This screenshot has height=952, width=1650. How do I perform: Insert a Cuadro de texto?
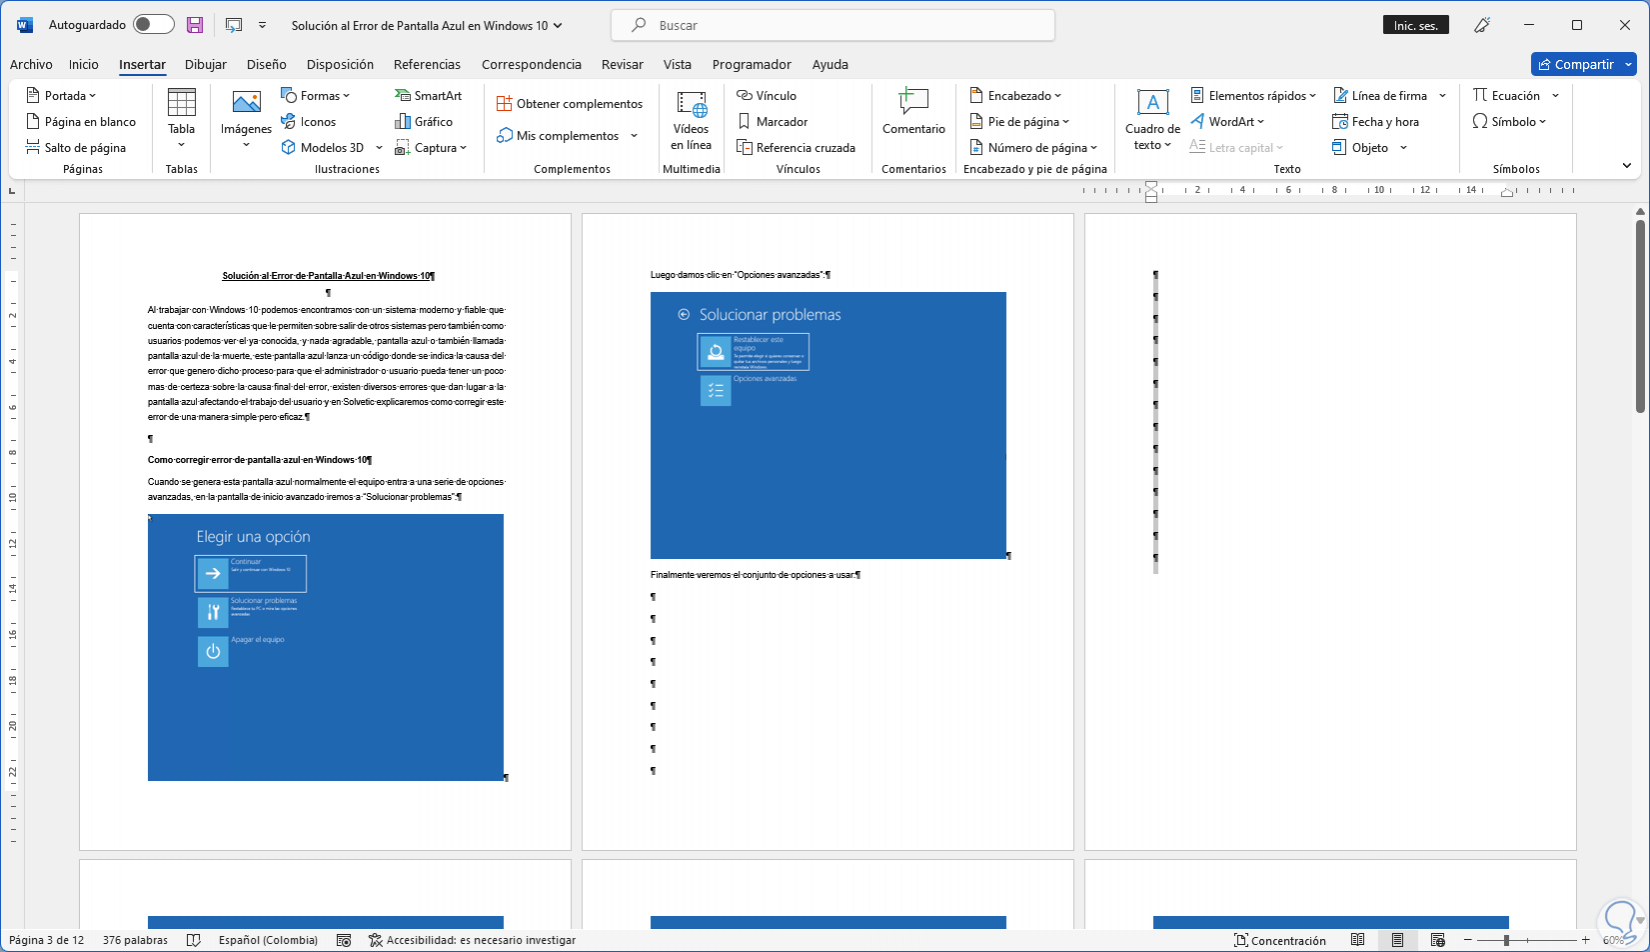(x=1152, y=119)
